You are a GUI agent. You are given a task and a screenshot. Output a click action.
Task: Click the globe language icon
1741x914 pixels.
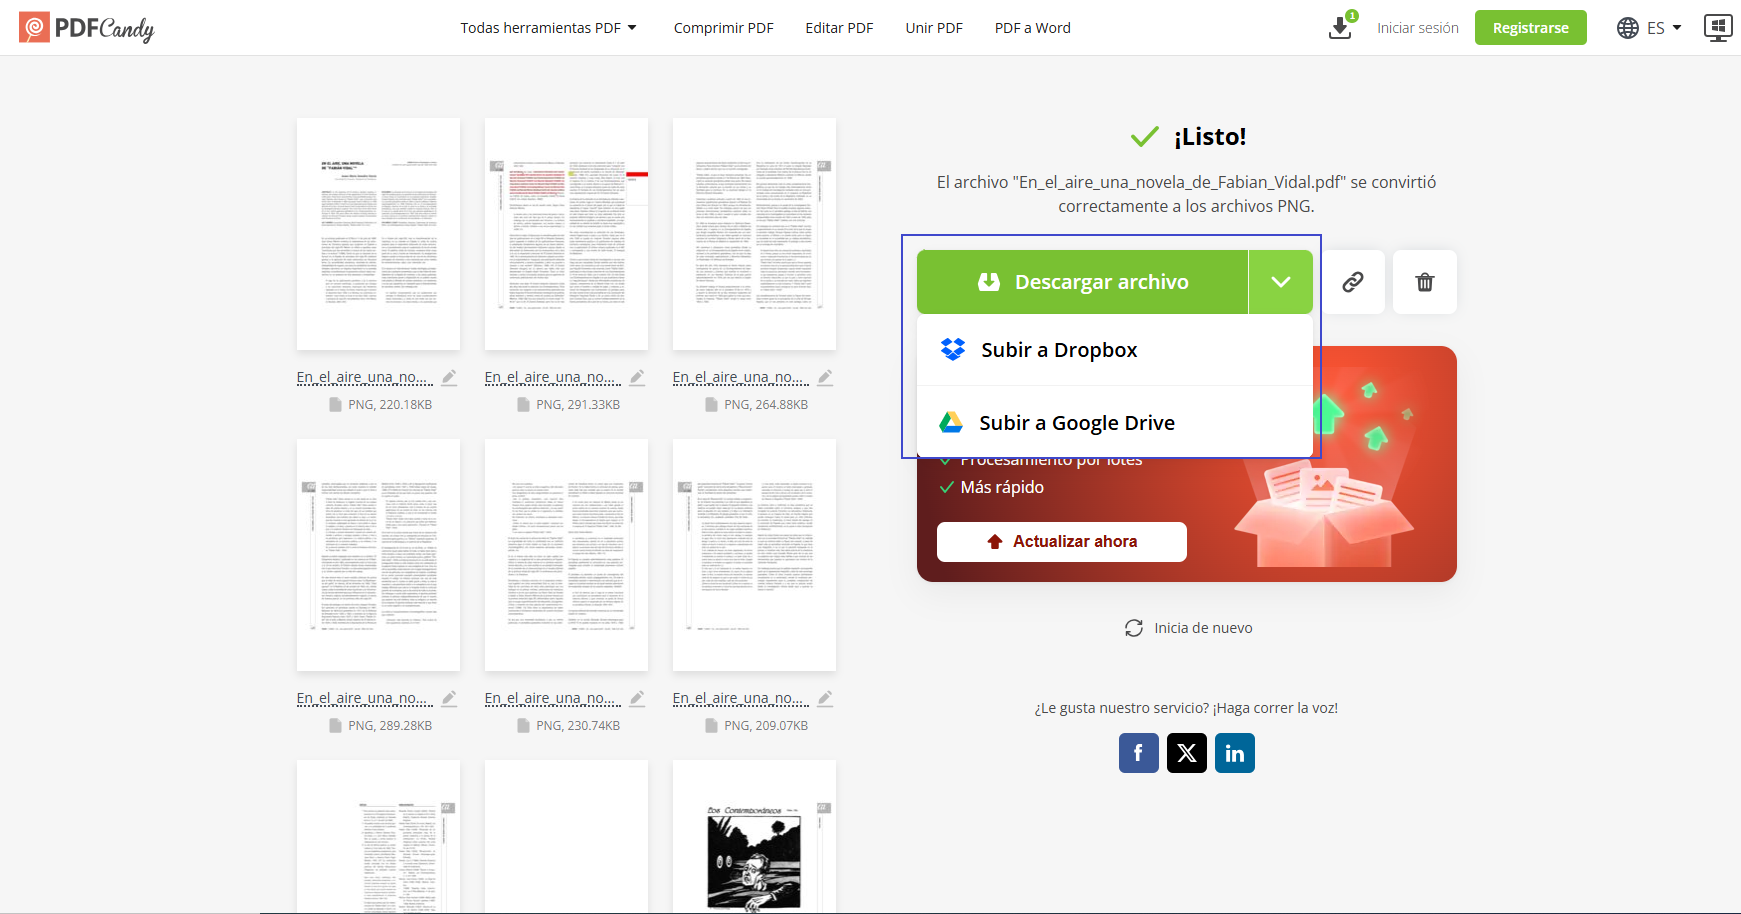[x=1628, y=28]
